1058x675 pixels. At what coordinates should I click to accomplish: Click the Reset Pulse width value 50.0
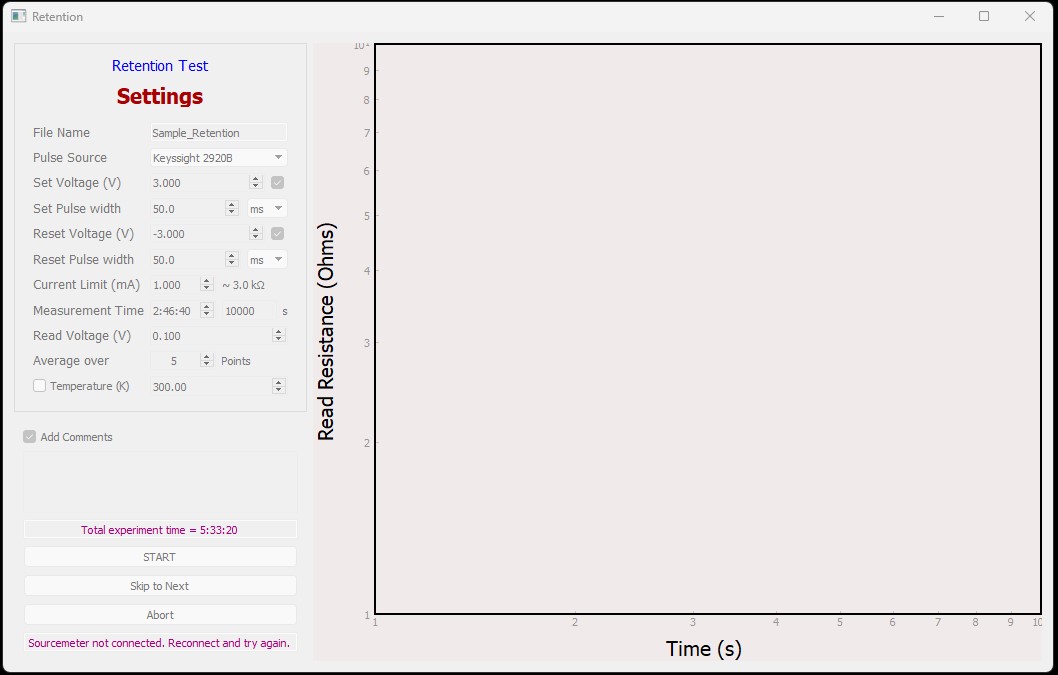click(x=188, y=259)
